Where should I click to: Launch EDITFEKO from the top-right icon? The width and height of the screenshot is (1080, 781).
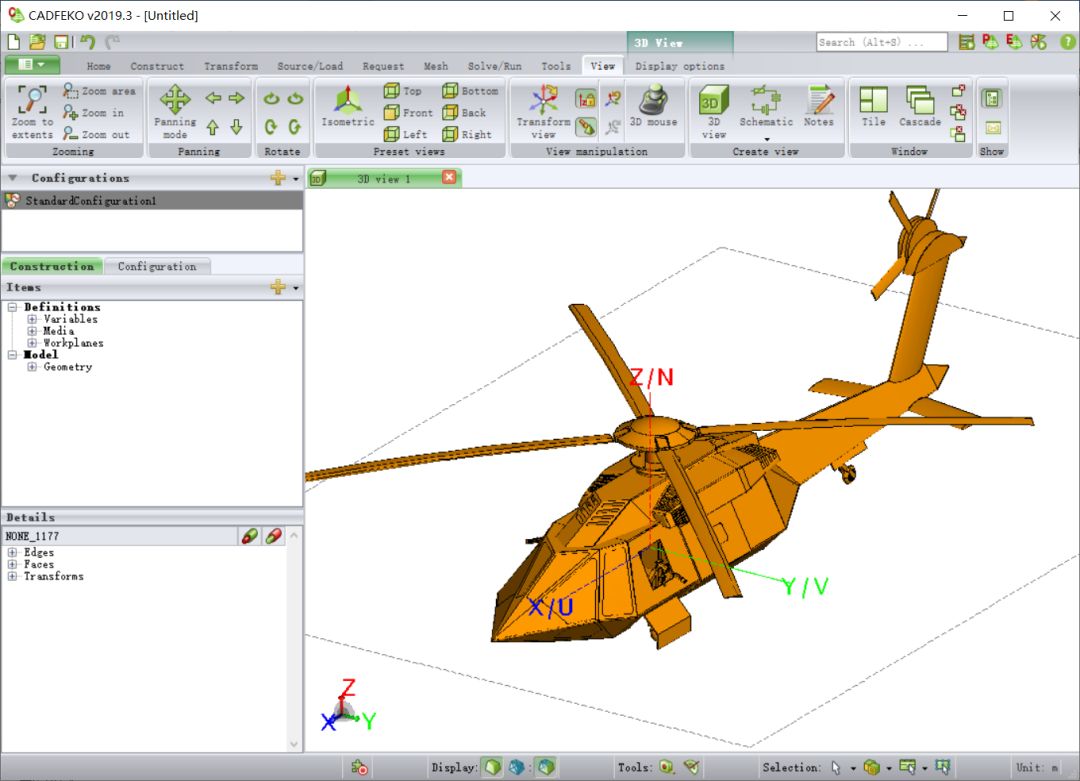pos(1014,42)
